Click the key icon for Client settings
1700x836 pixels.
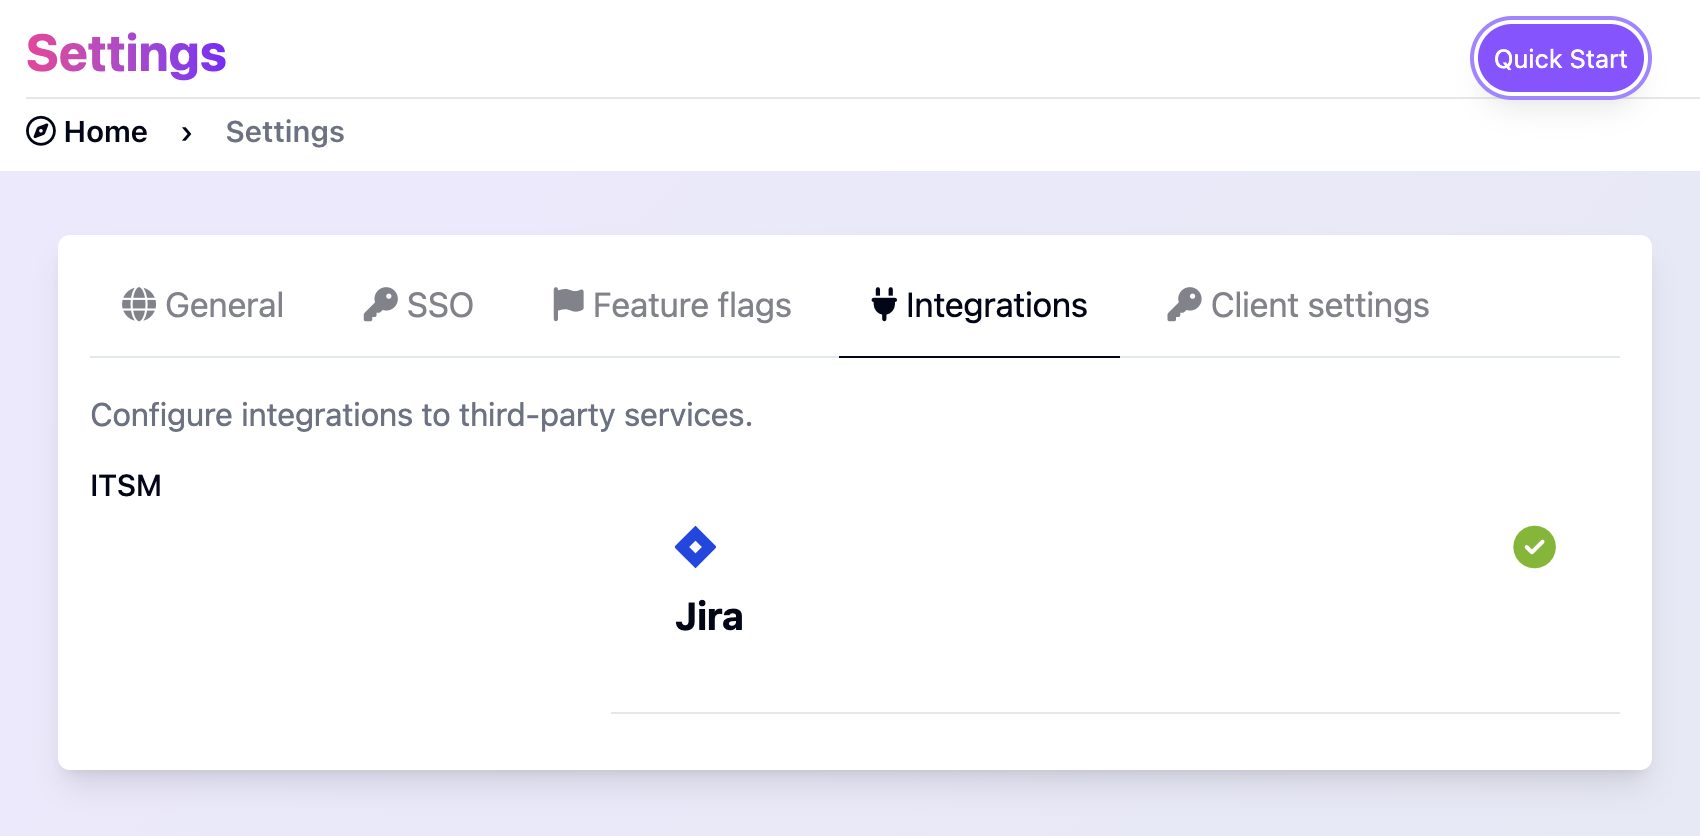(1184, 304)
